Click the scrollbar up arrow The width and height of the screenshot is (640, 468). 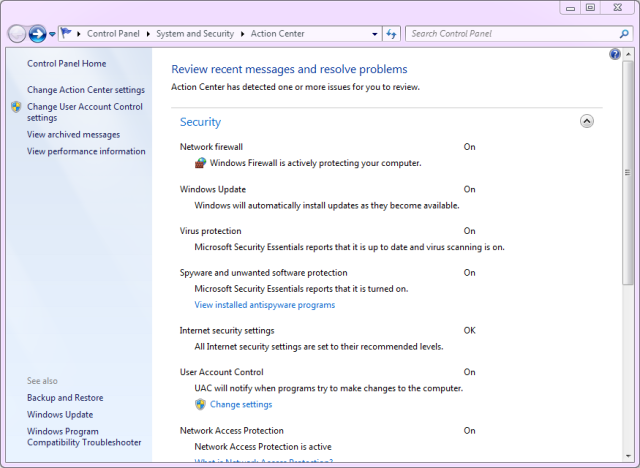(628, 54)
